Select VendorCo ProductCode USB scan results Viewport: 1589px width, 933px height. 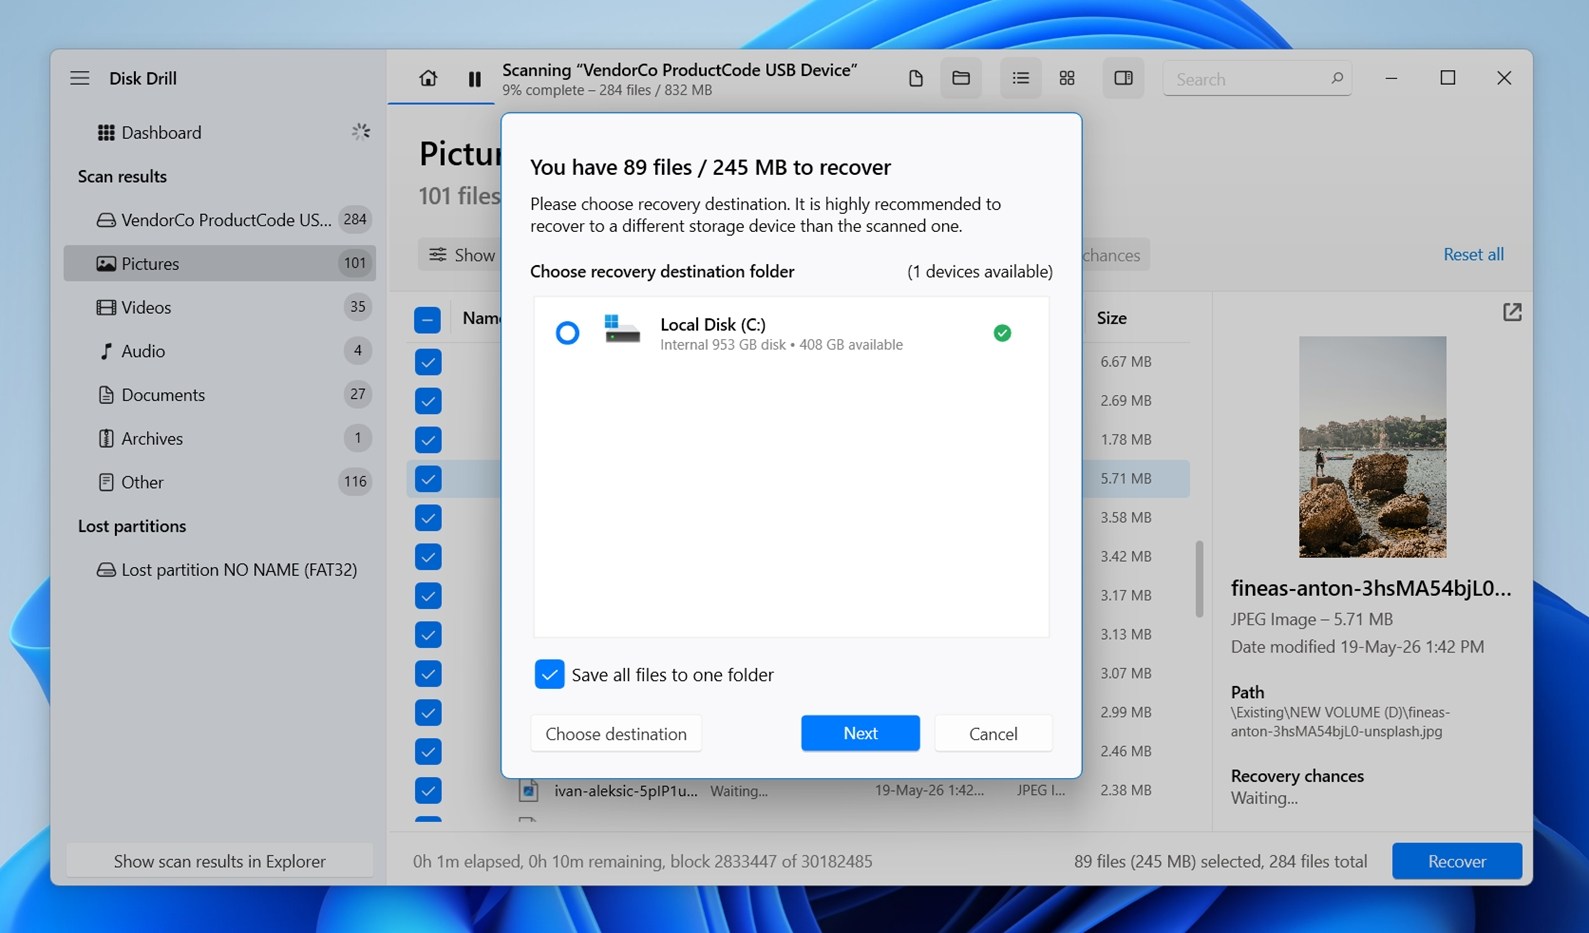[220, 219]
